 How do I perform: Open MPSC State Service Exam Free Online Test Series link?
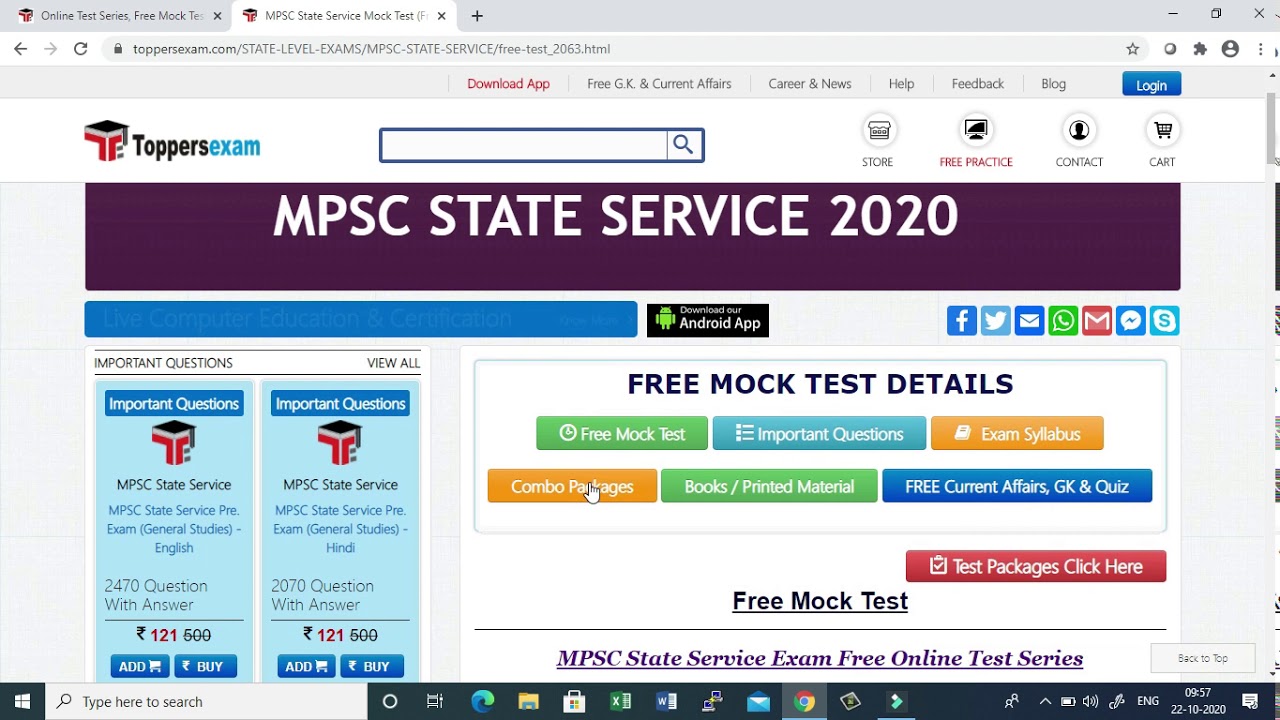[820, 659]
